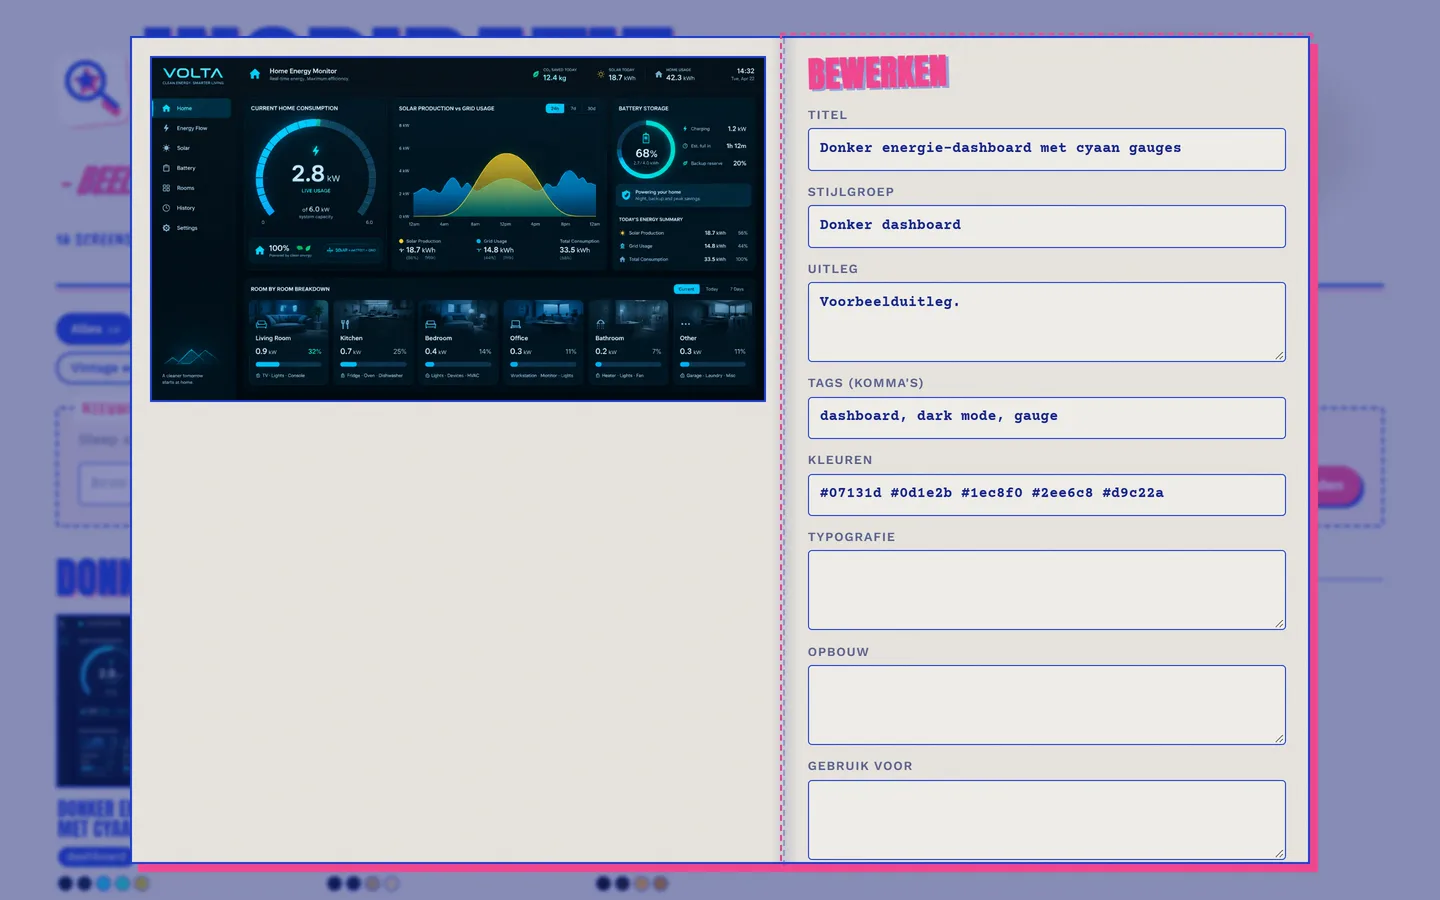Click the Tags field with dashboard, dark mode
Image resolution: width=1440 pixels, height=900 pixels.
[1046, 417]
